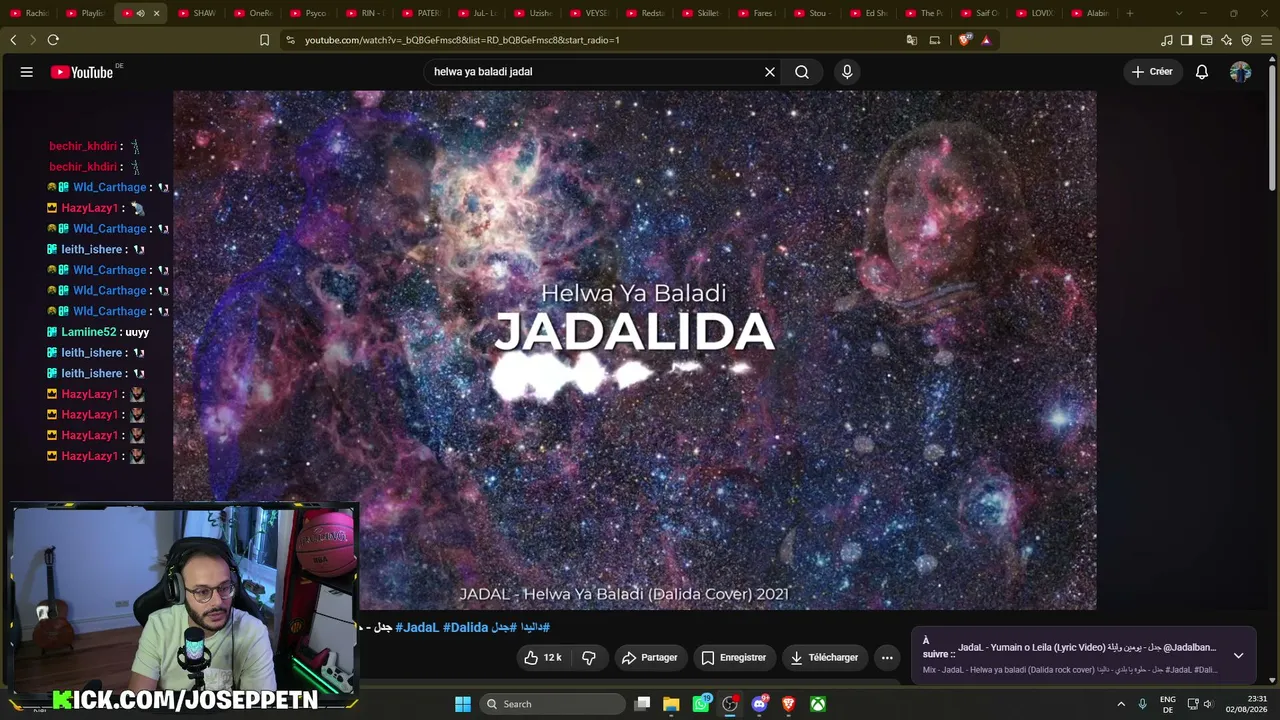The height and width of the screenshot is (720, 1280).
Task: Open the ENG DE language switcher
Action: tap(1168, 704)
